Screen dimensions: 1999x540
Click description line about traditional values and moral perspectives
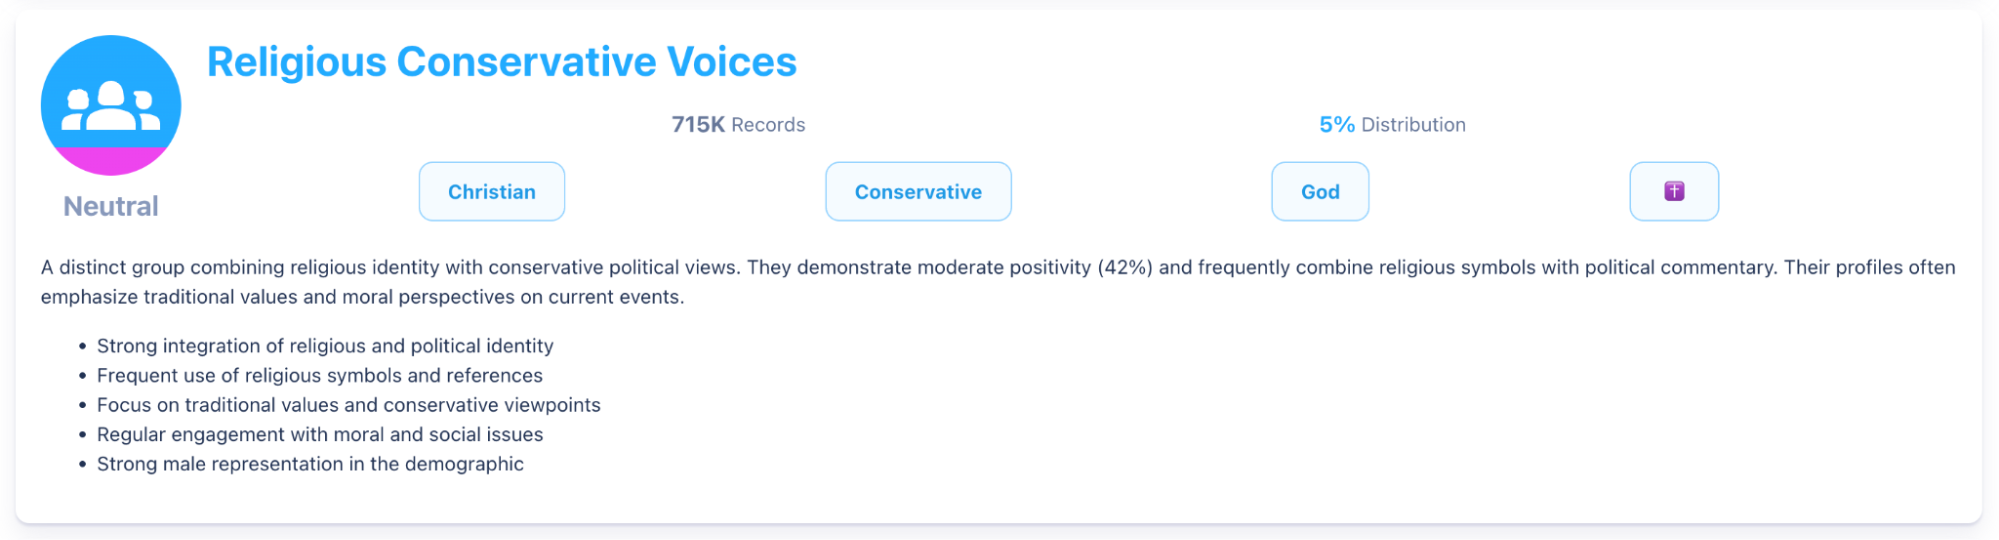[362, 297]
